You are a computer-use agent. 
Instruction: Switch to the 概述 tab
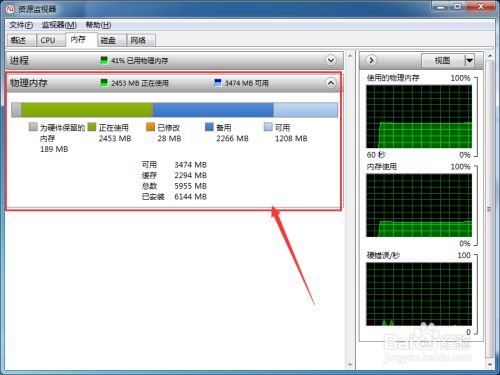[x=21, y=40]
